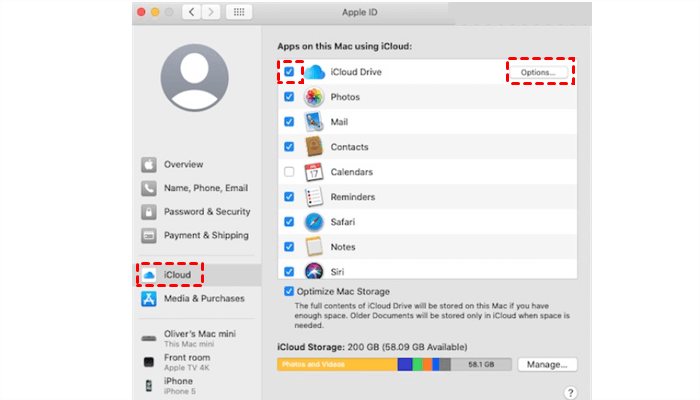The height and width of the screenshot is (400, 700).
Task: Show all preferences grid button
Action: (x=239, y=12)
